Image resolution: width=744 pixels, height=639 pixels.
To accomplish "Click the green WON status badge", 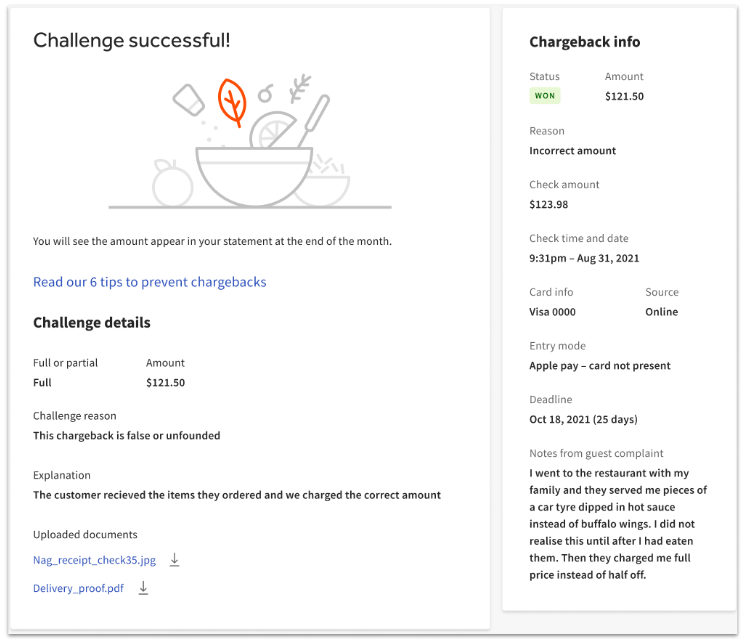I will click(x=545, y=96).
